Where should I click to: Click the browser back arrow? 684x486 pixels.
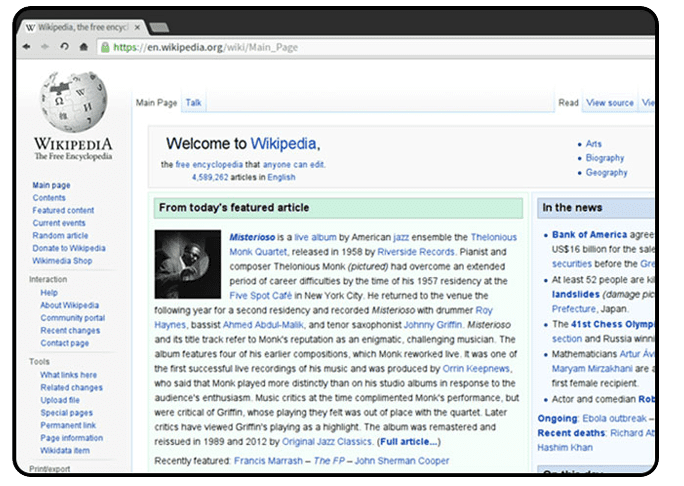(27, 46)
